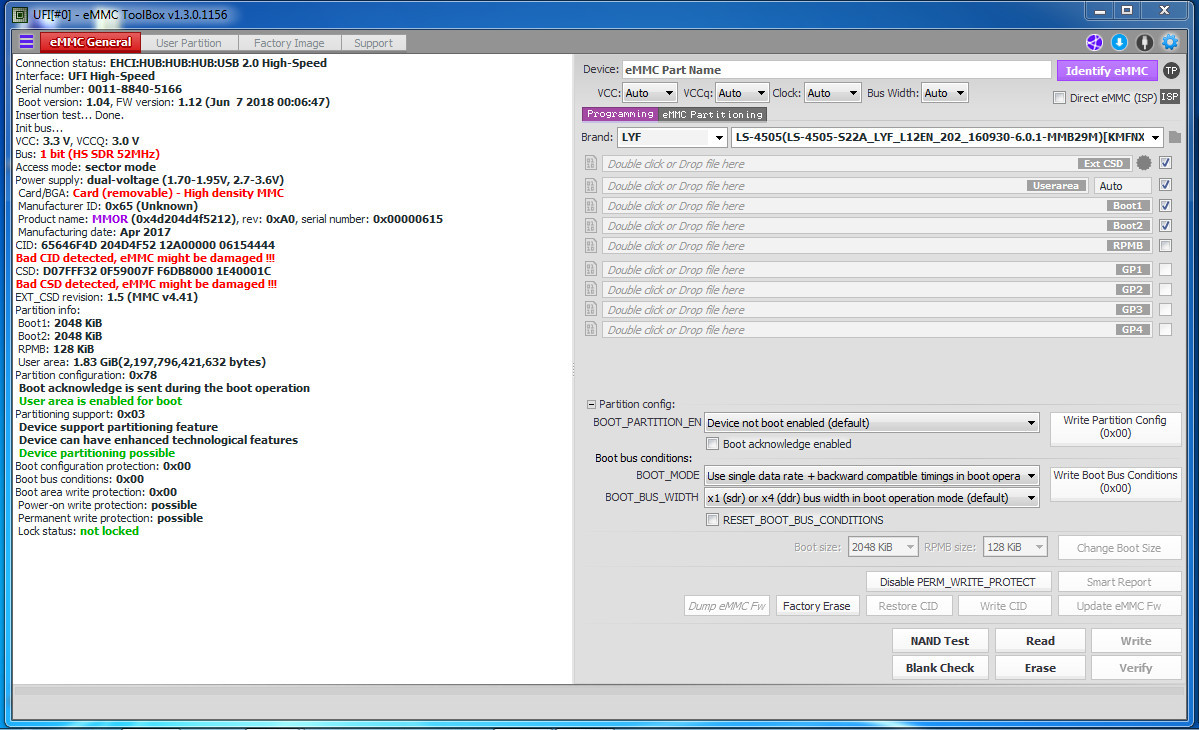
Task: Enable the RPMB checkbox
Action: click(x=1165, y=245)
